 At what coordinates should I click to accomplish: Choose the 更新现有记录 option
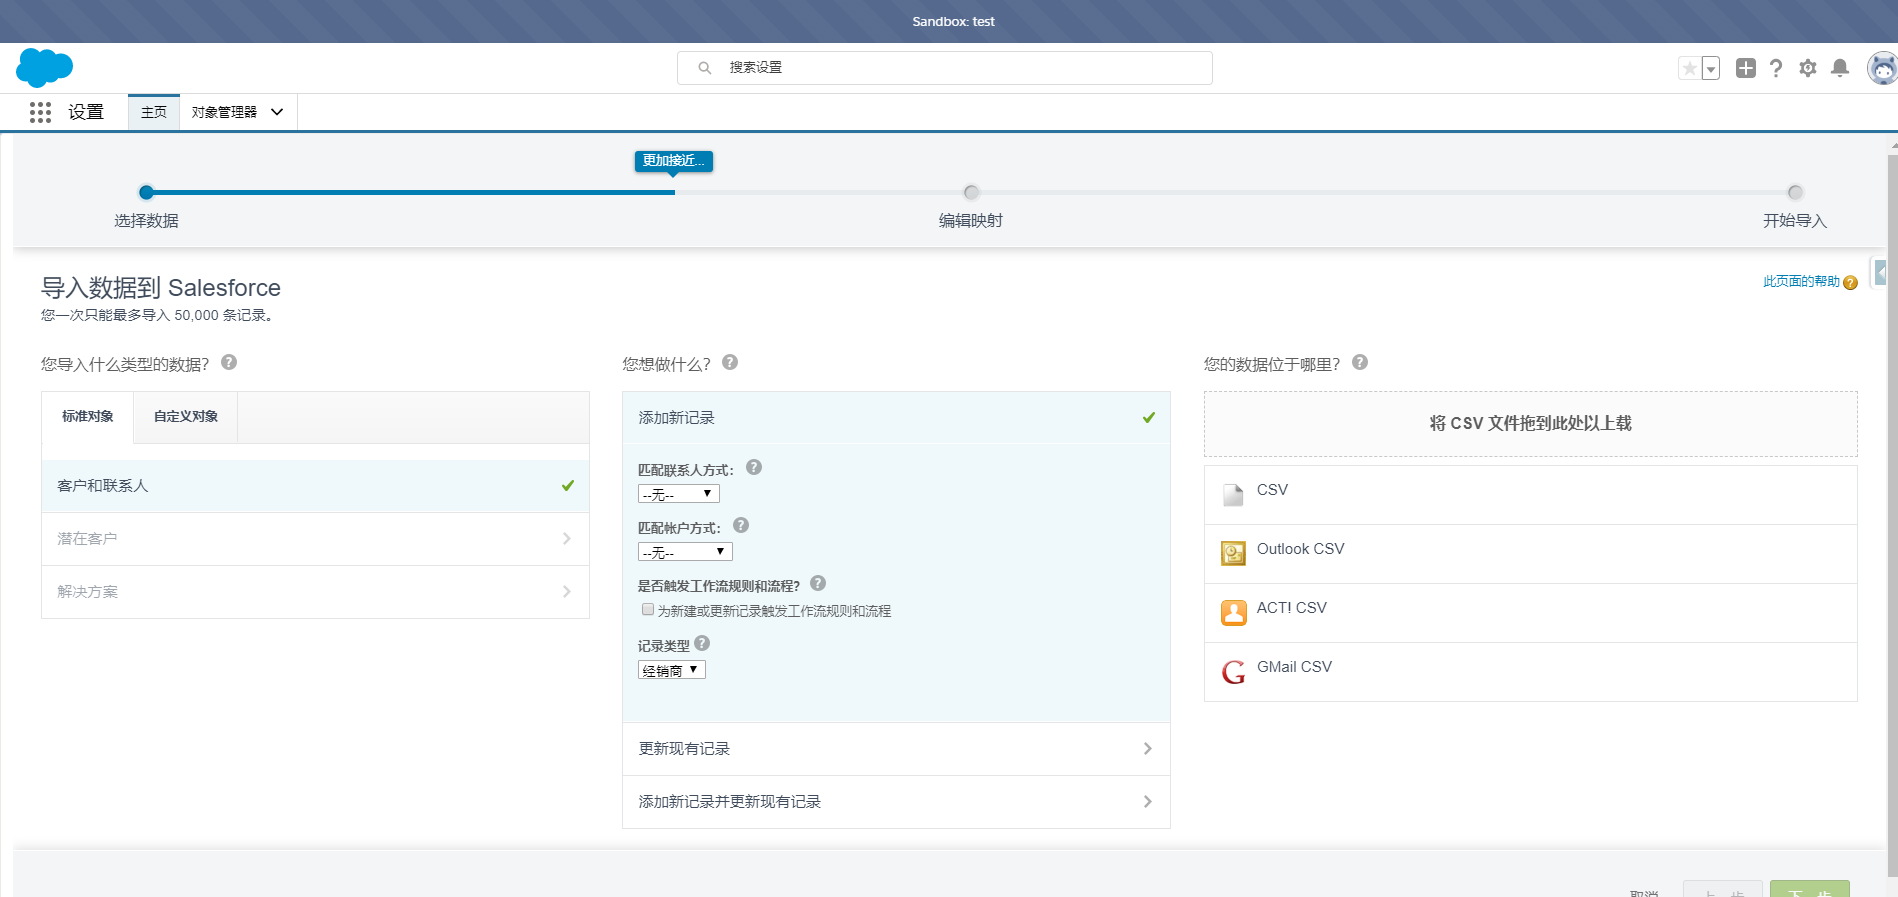pos(896,749)
